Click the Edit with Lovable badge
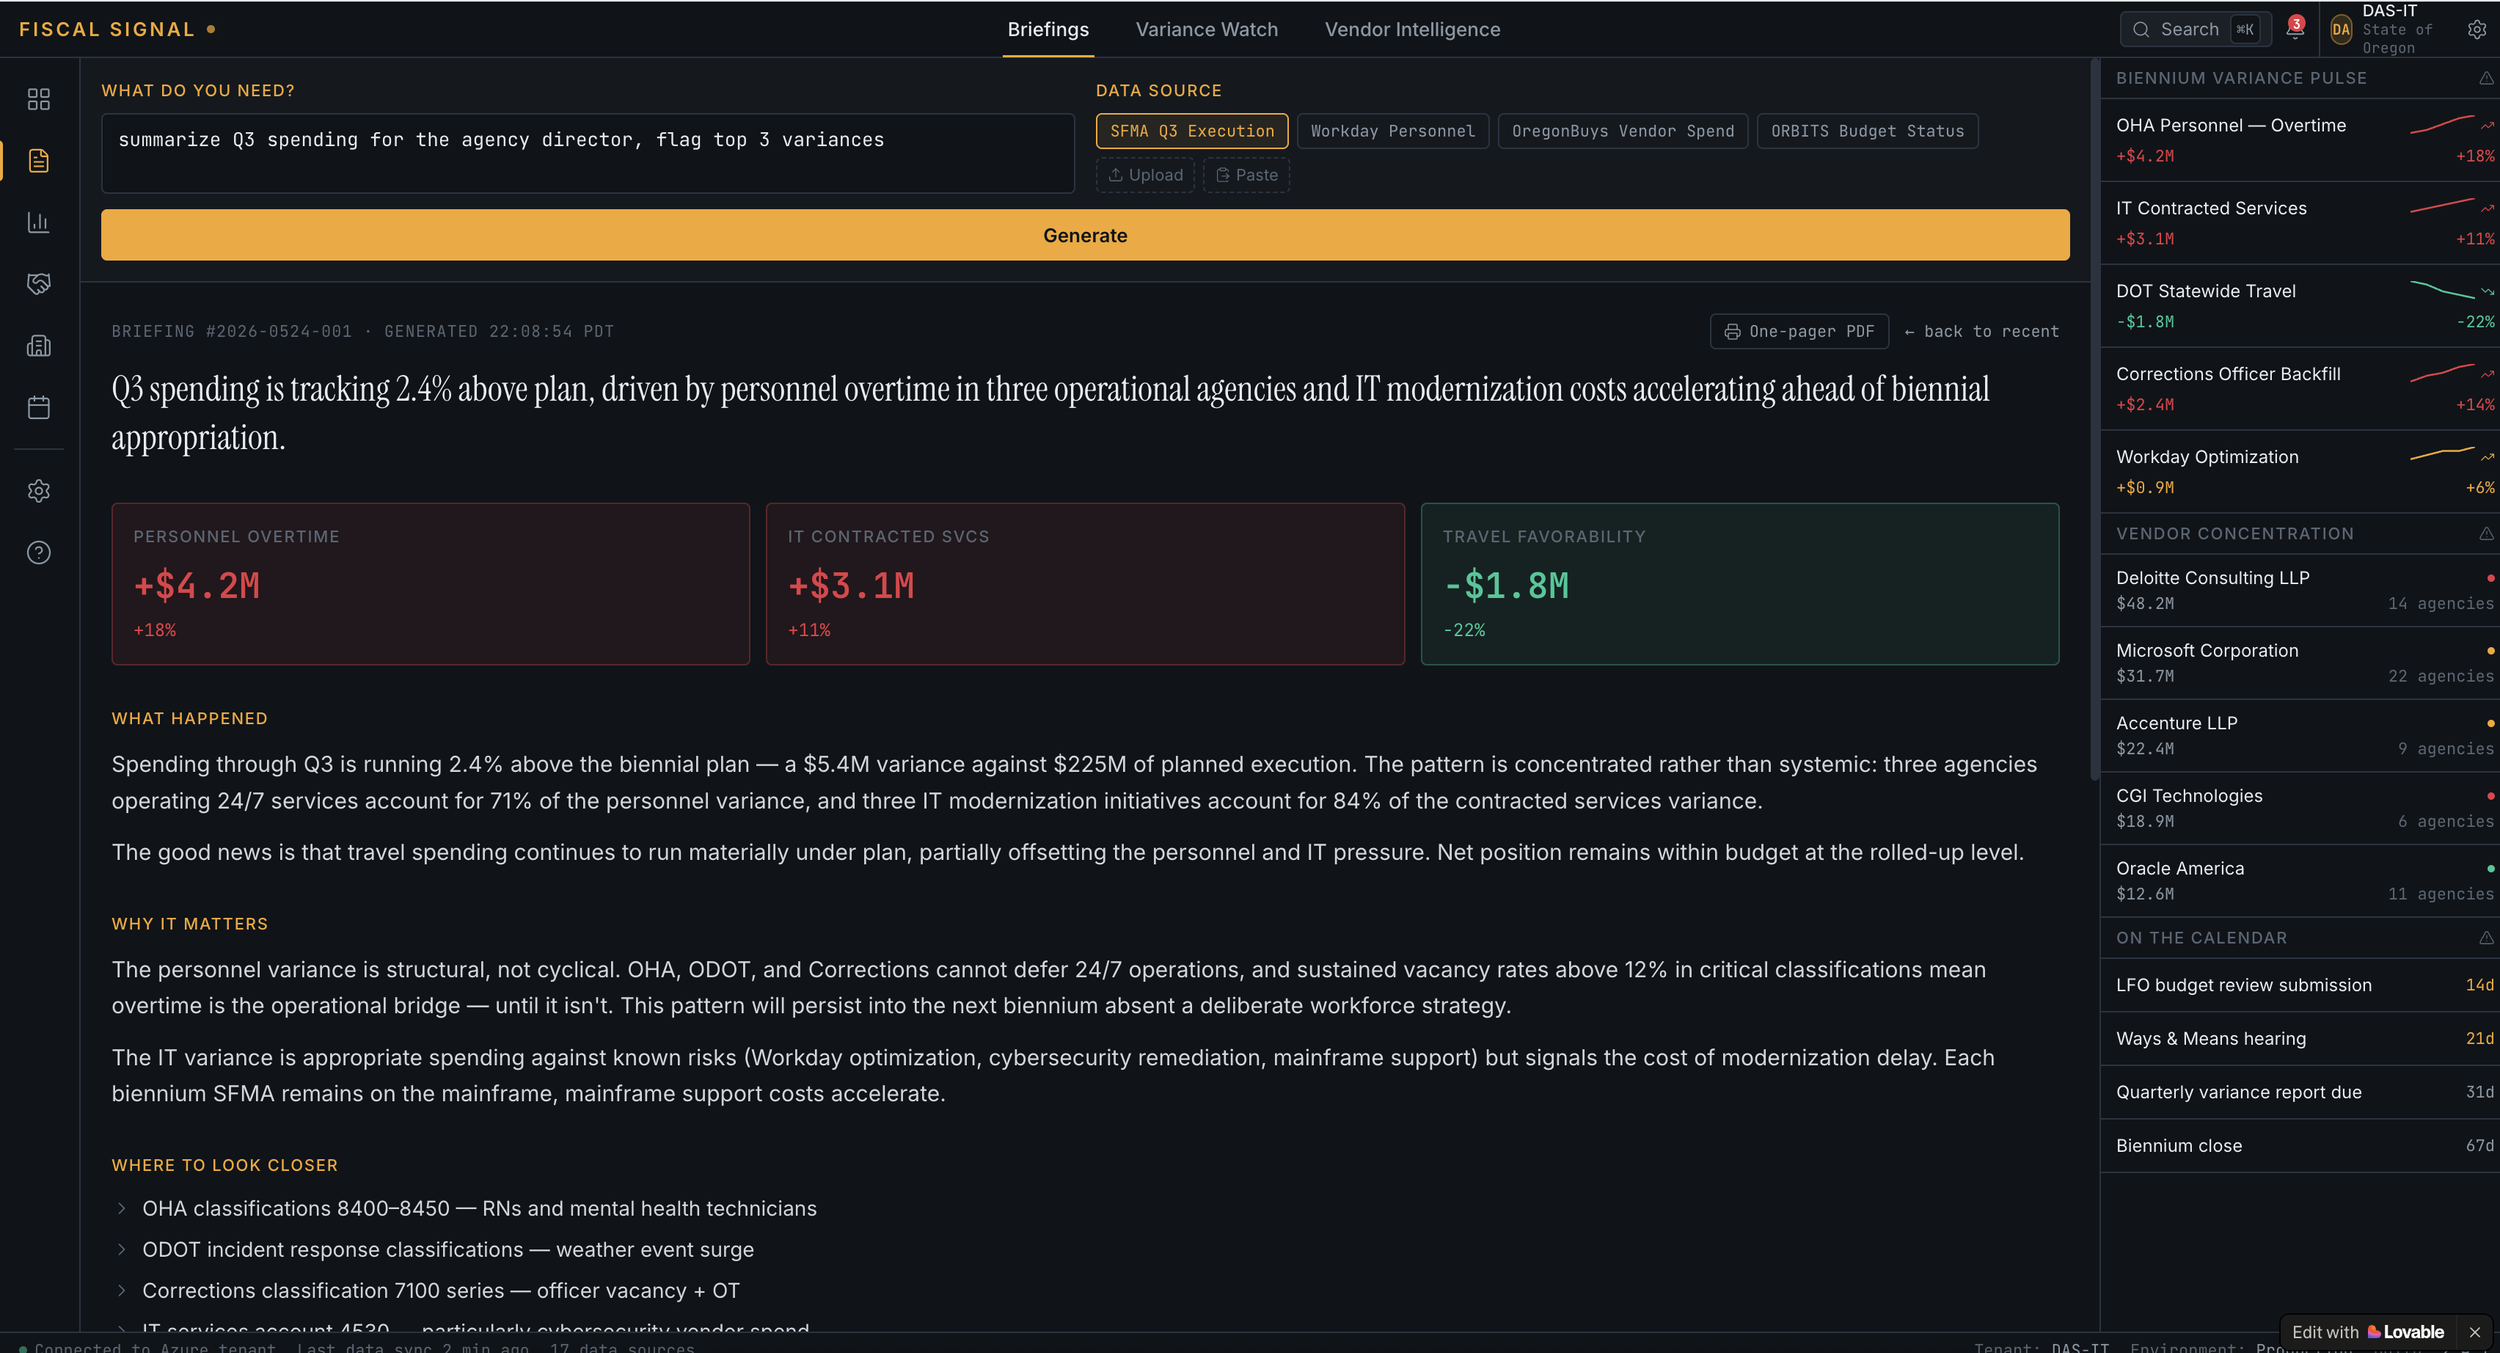This screenshot has height=1353, width=2500. pos(2367,1332)
